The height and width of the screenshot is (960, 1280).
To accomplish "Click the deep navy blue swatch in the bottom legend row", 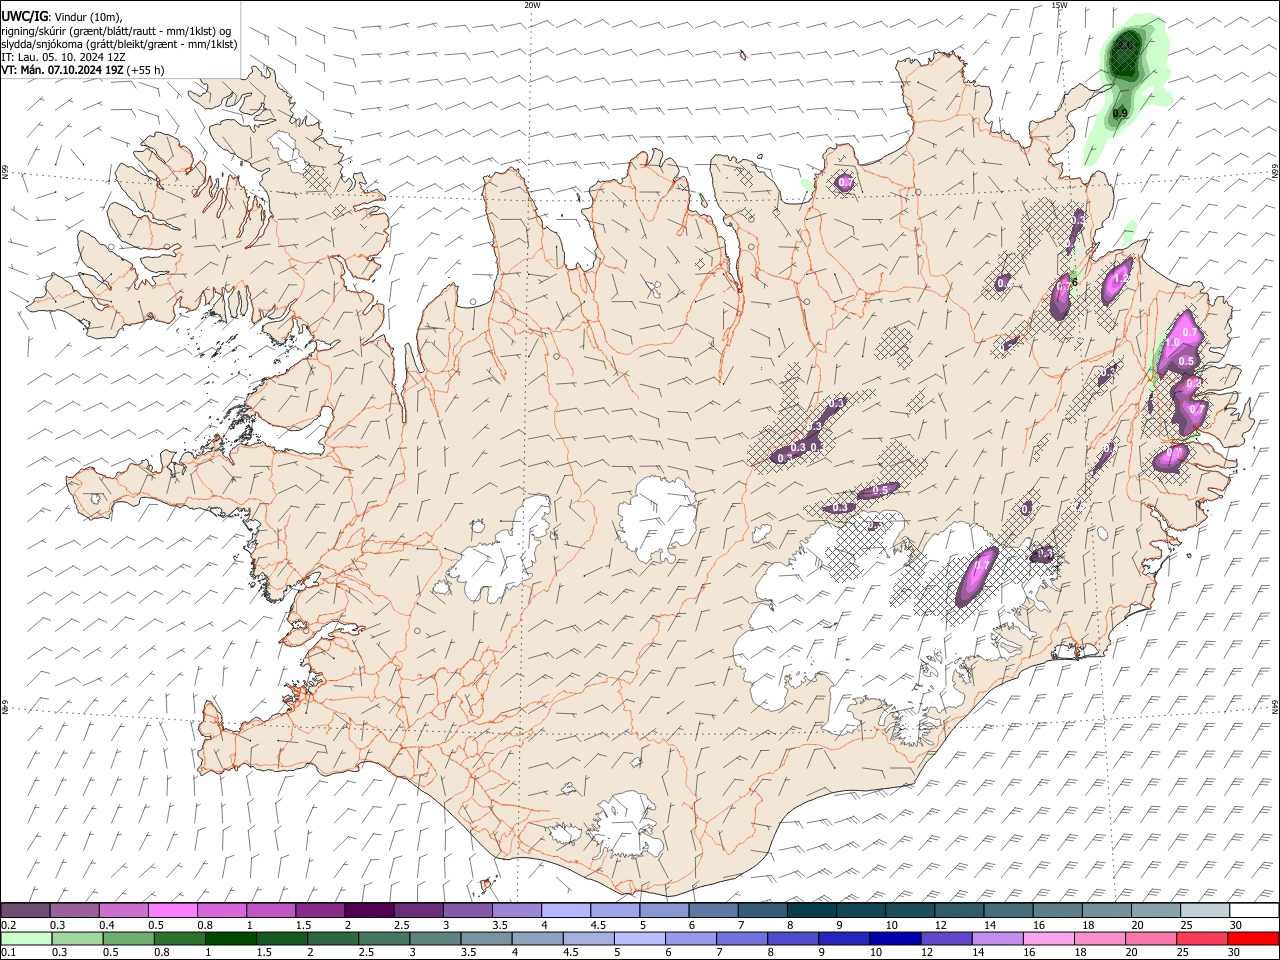I will coord(895,938).
